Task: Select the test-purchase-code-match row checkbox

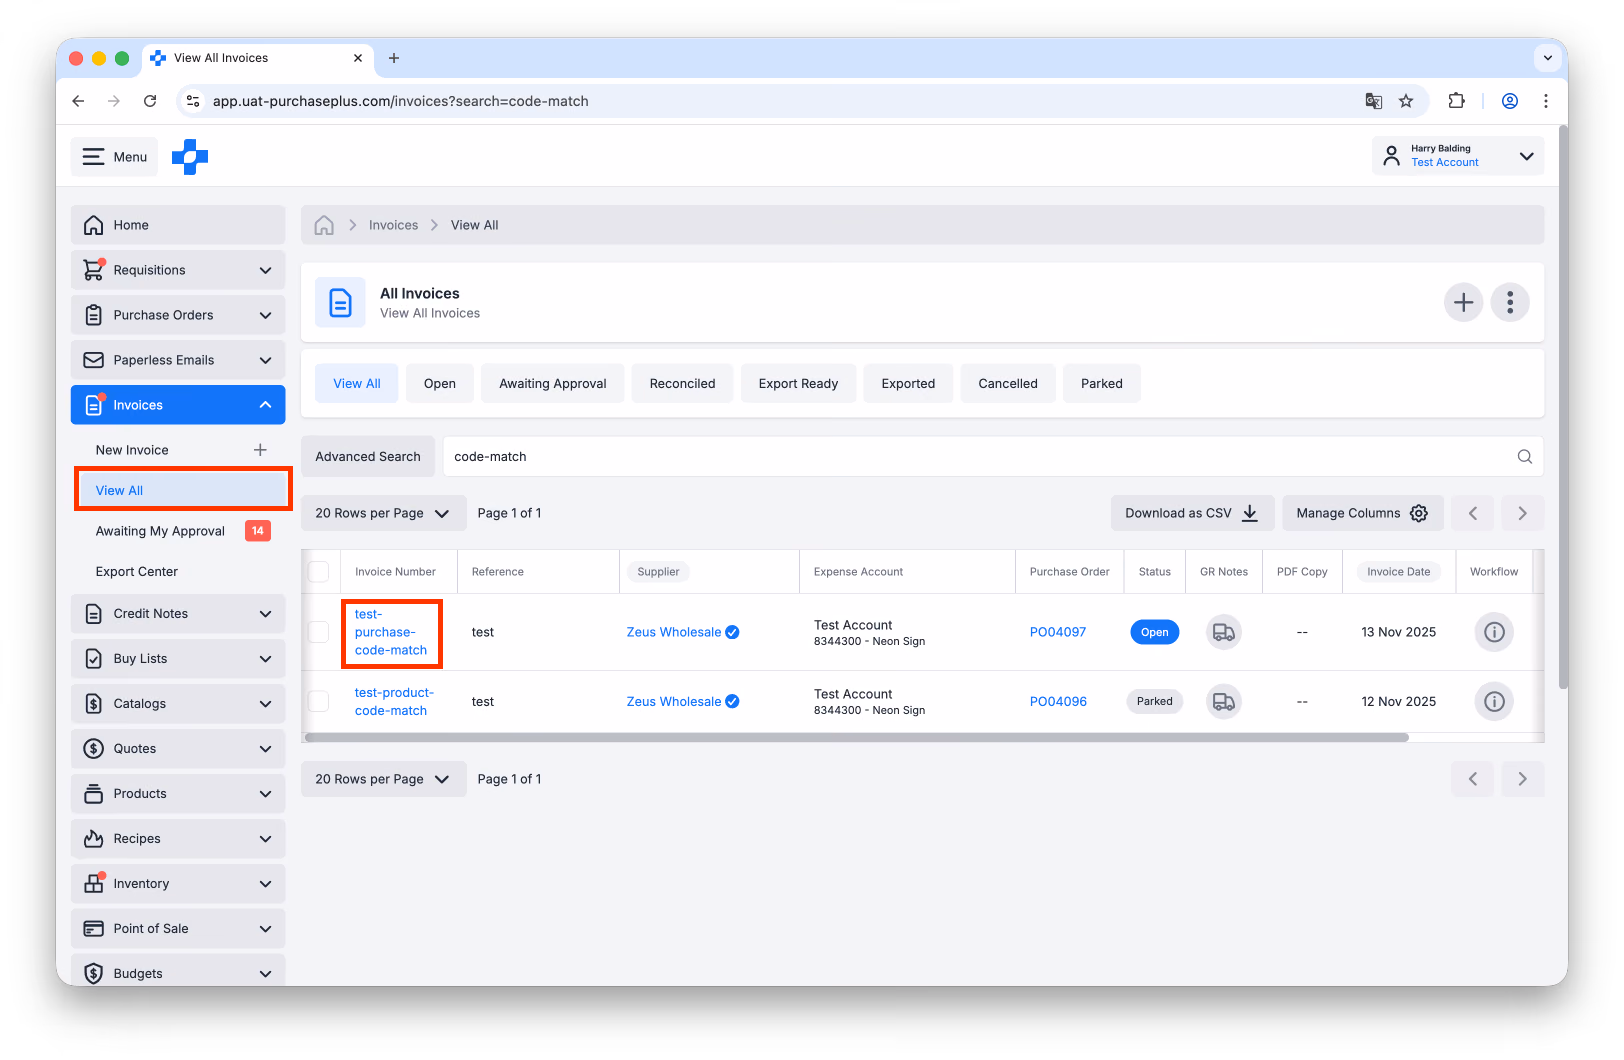Action: 319,632
